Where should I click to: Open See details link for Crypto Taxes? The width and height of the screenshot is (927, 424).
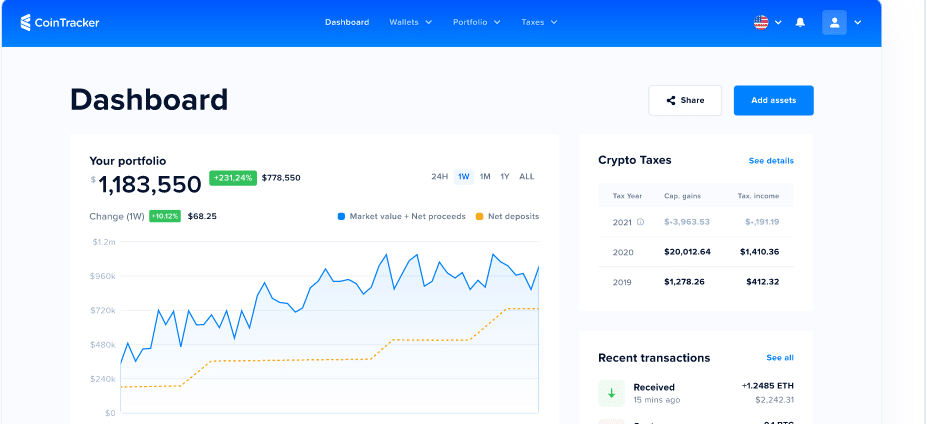coord(771,160)
